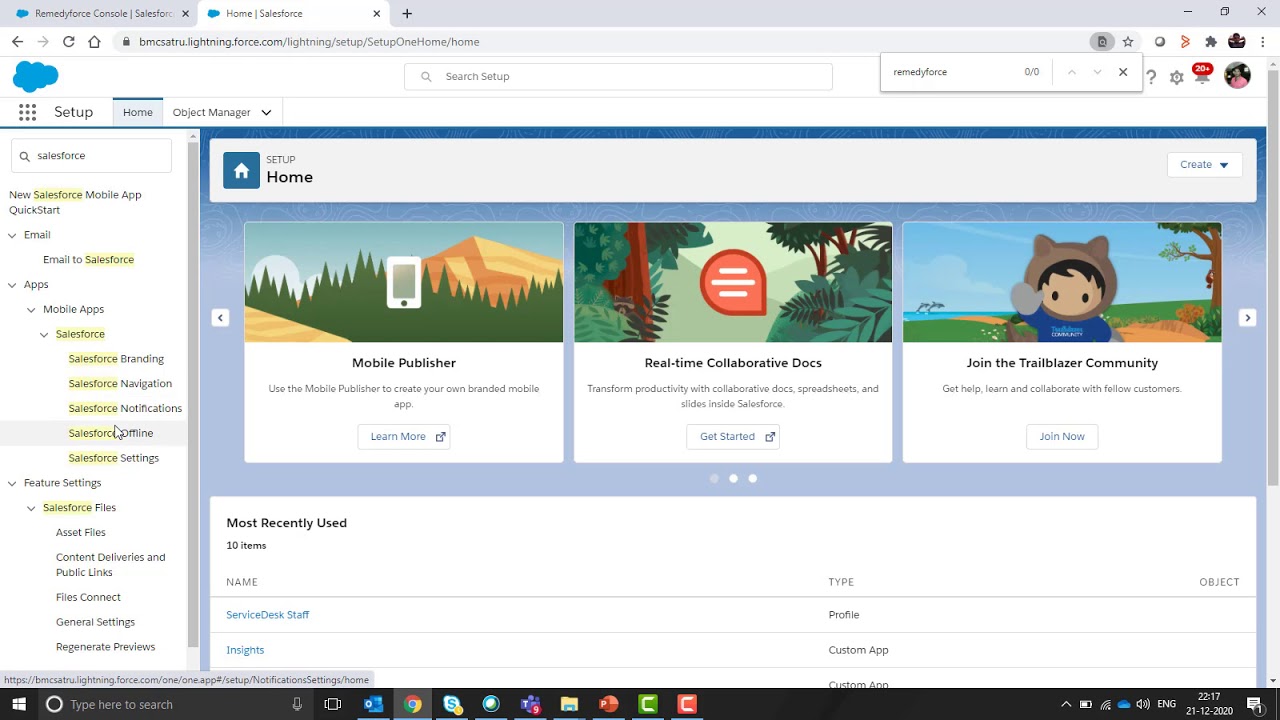Go to next carousel slide
The width and height of the screenshot is (1280, 720).
point(1247,317)
